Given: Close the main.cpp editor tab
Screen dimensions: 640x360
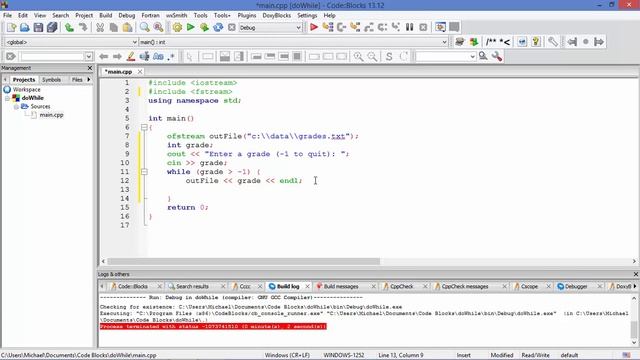Looking at the screenshot, I should (140, 71).
